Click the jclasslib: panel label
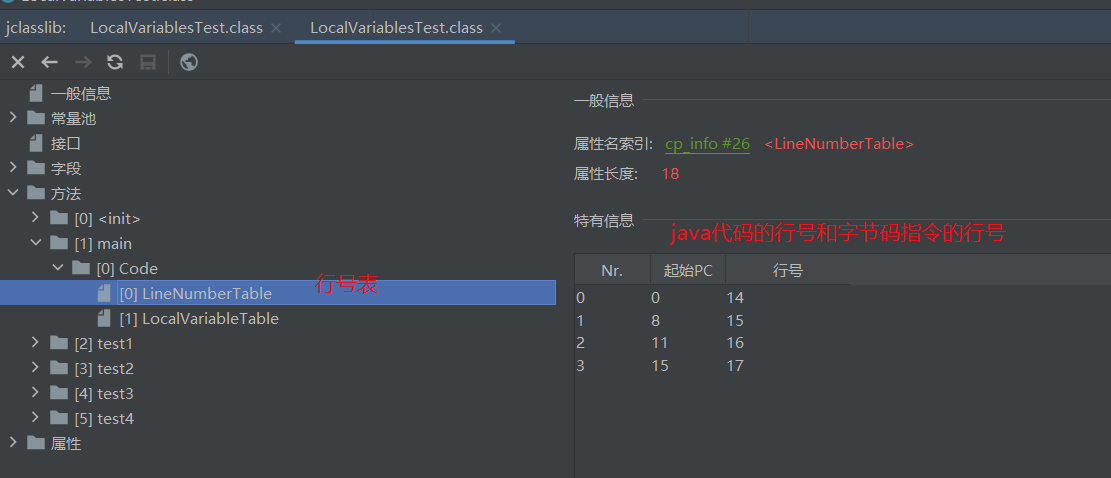 pyautogui.click(x=36, y=28)
